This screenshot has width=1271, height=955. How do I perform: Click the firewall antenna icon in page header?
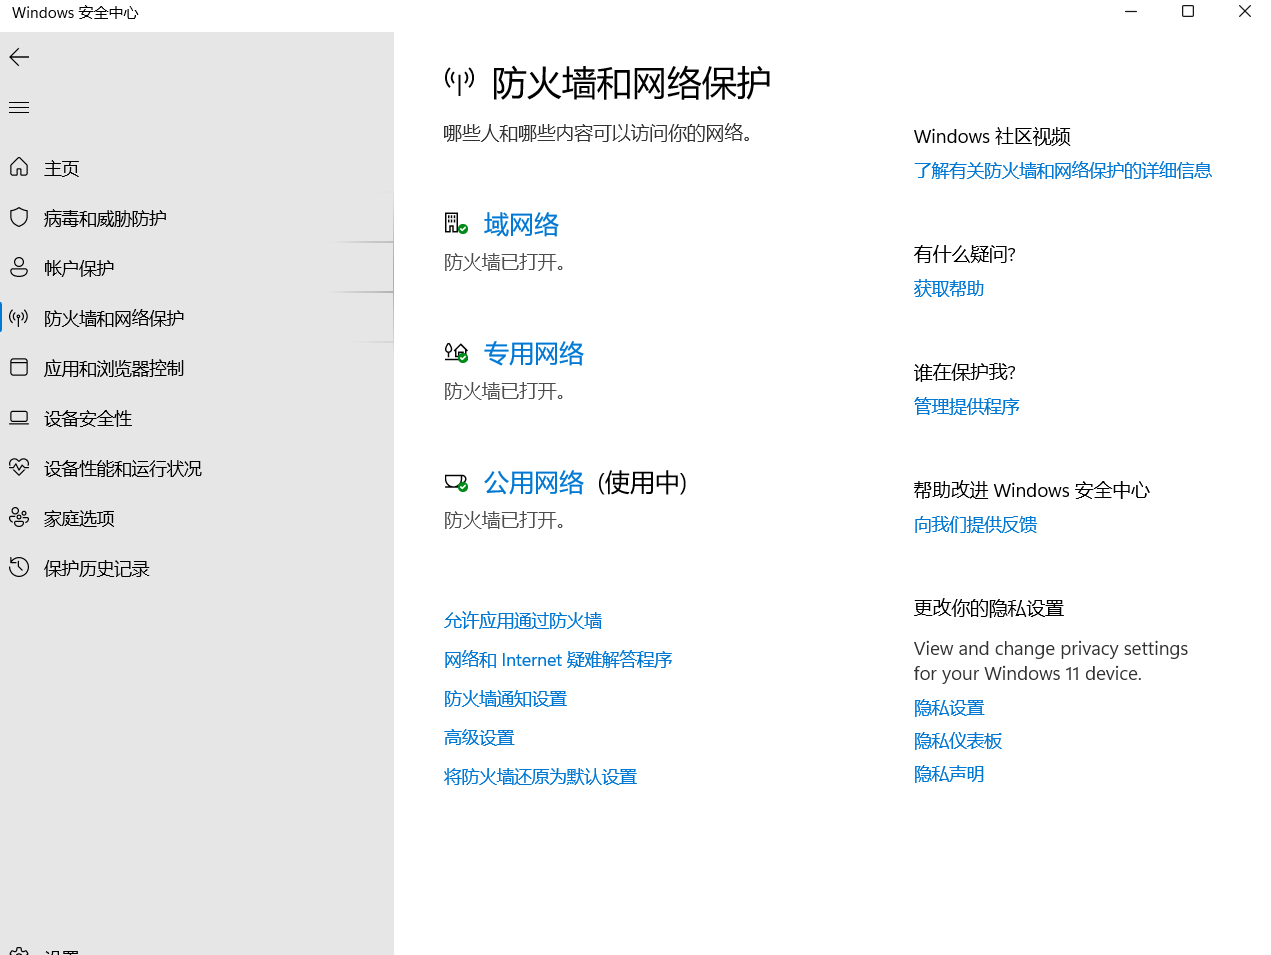click(x=459, y=82)
